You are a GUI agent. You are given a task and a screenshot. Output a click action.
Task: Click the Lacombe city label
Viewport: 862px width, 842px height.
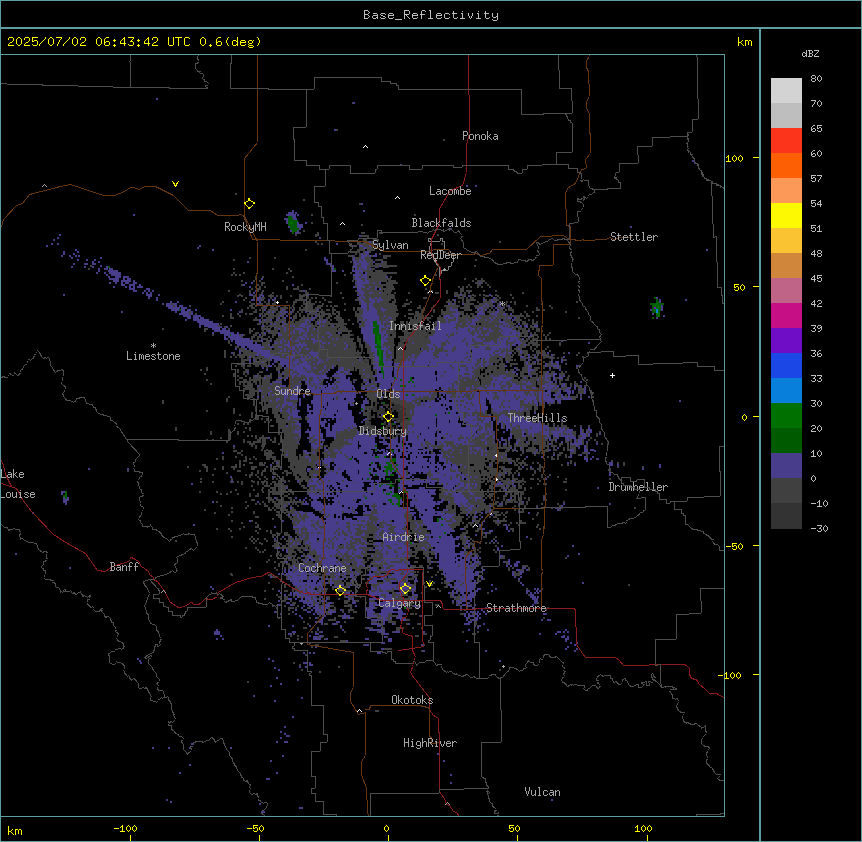coord(450,191)
